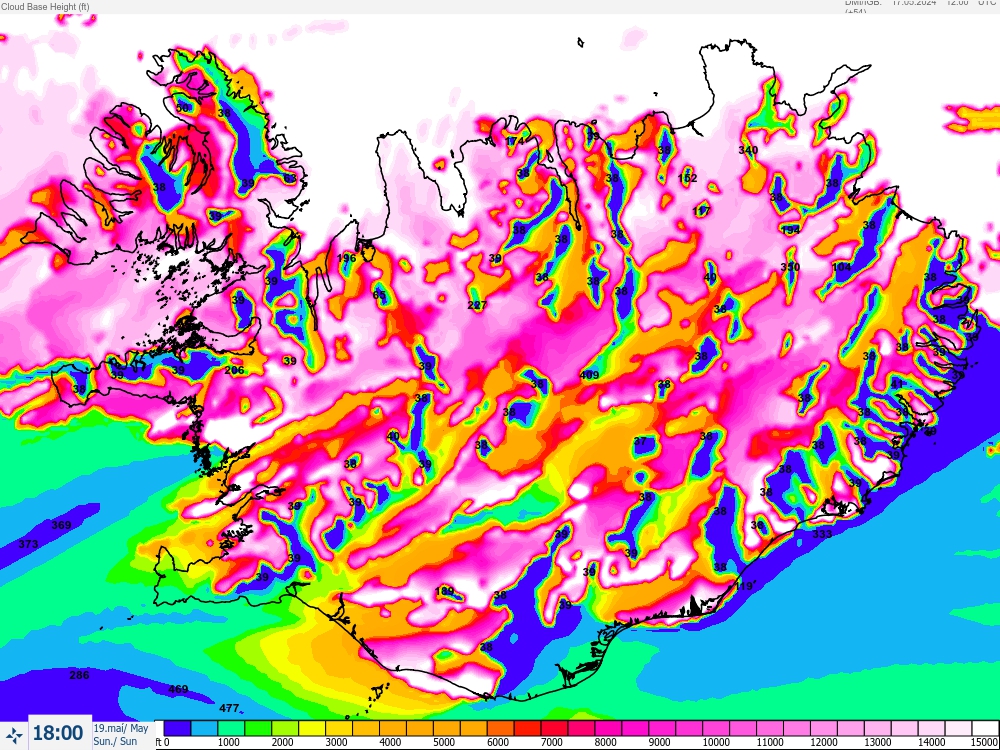Click the date label 19.maí/ May Sun
The image size is (1000, 750).
click(x=121, y=734)
